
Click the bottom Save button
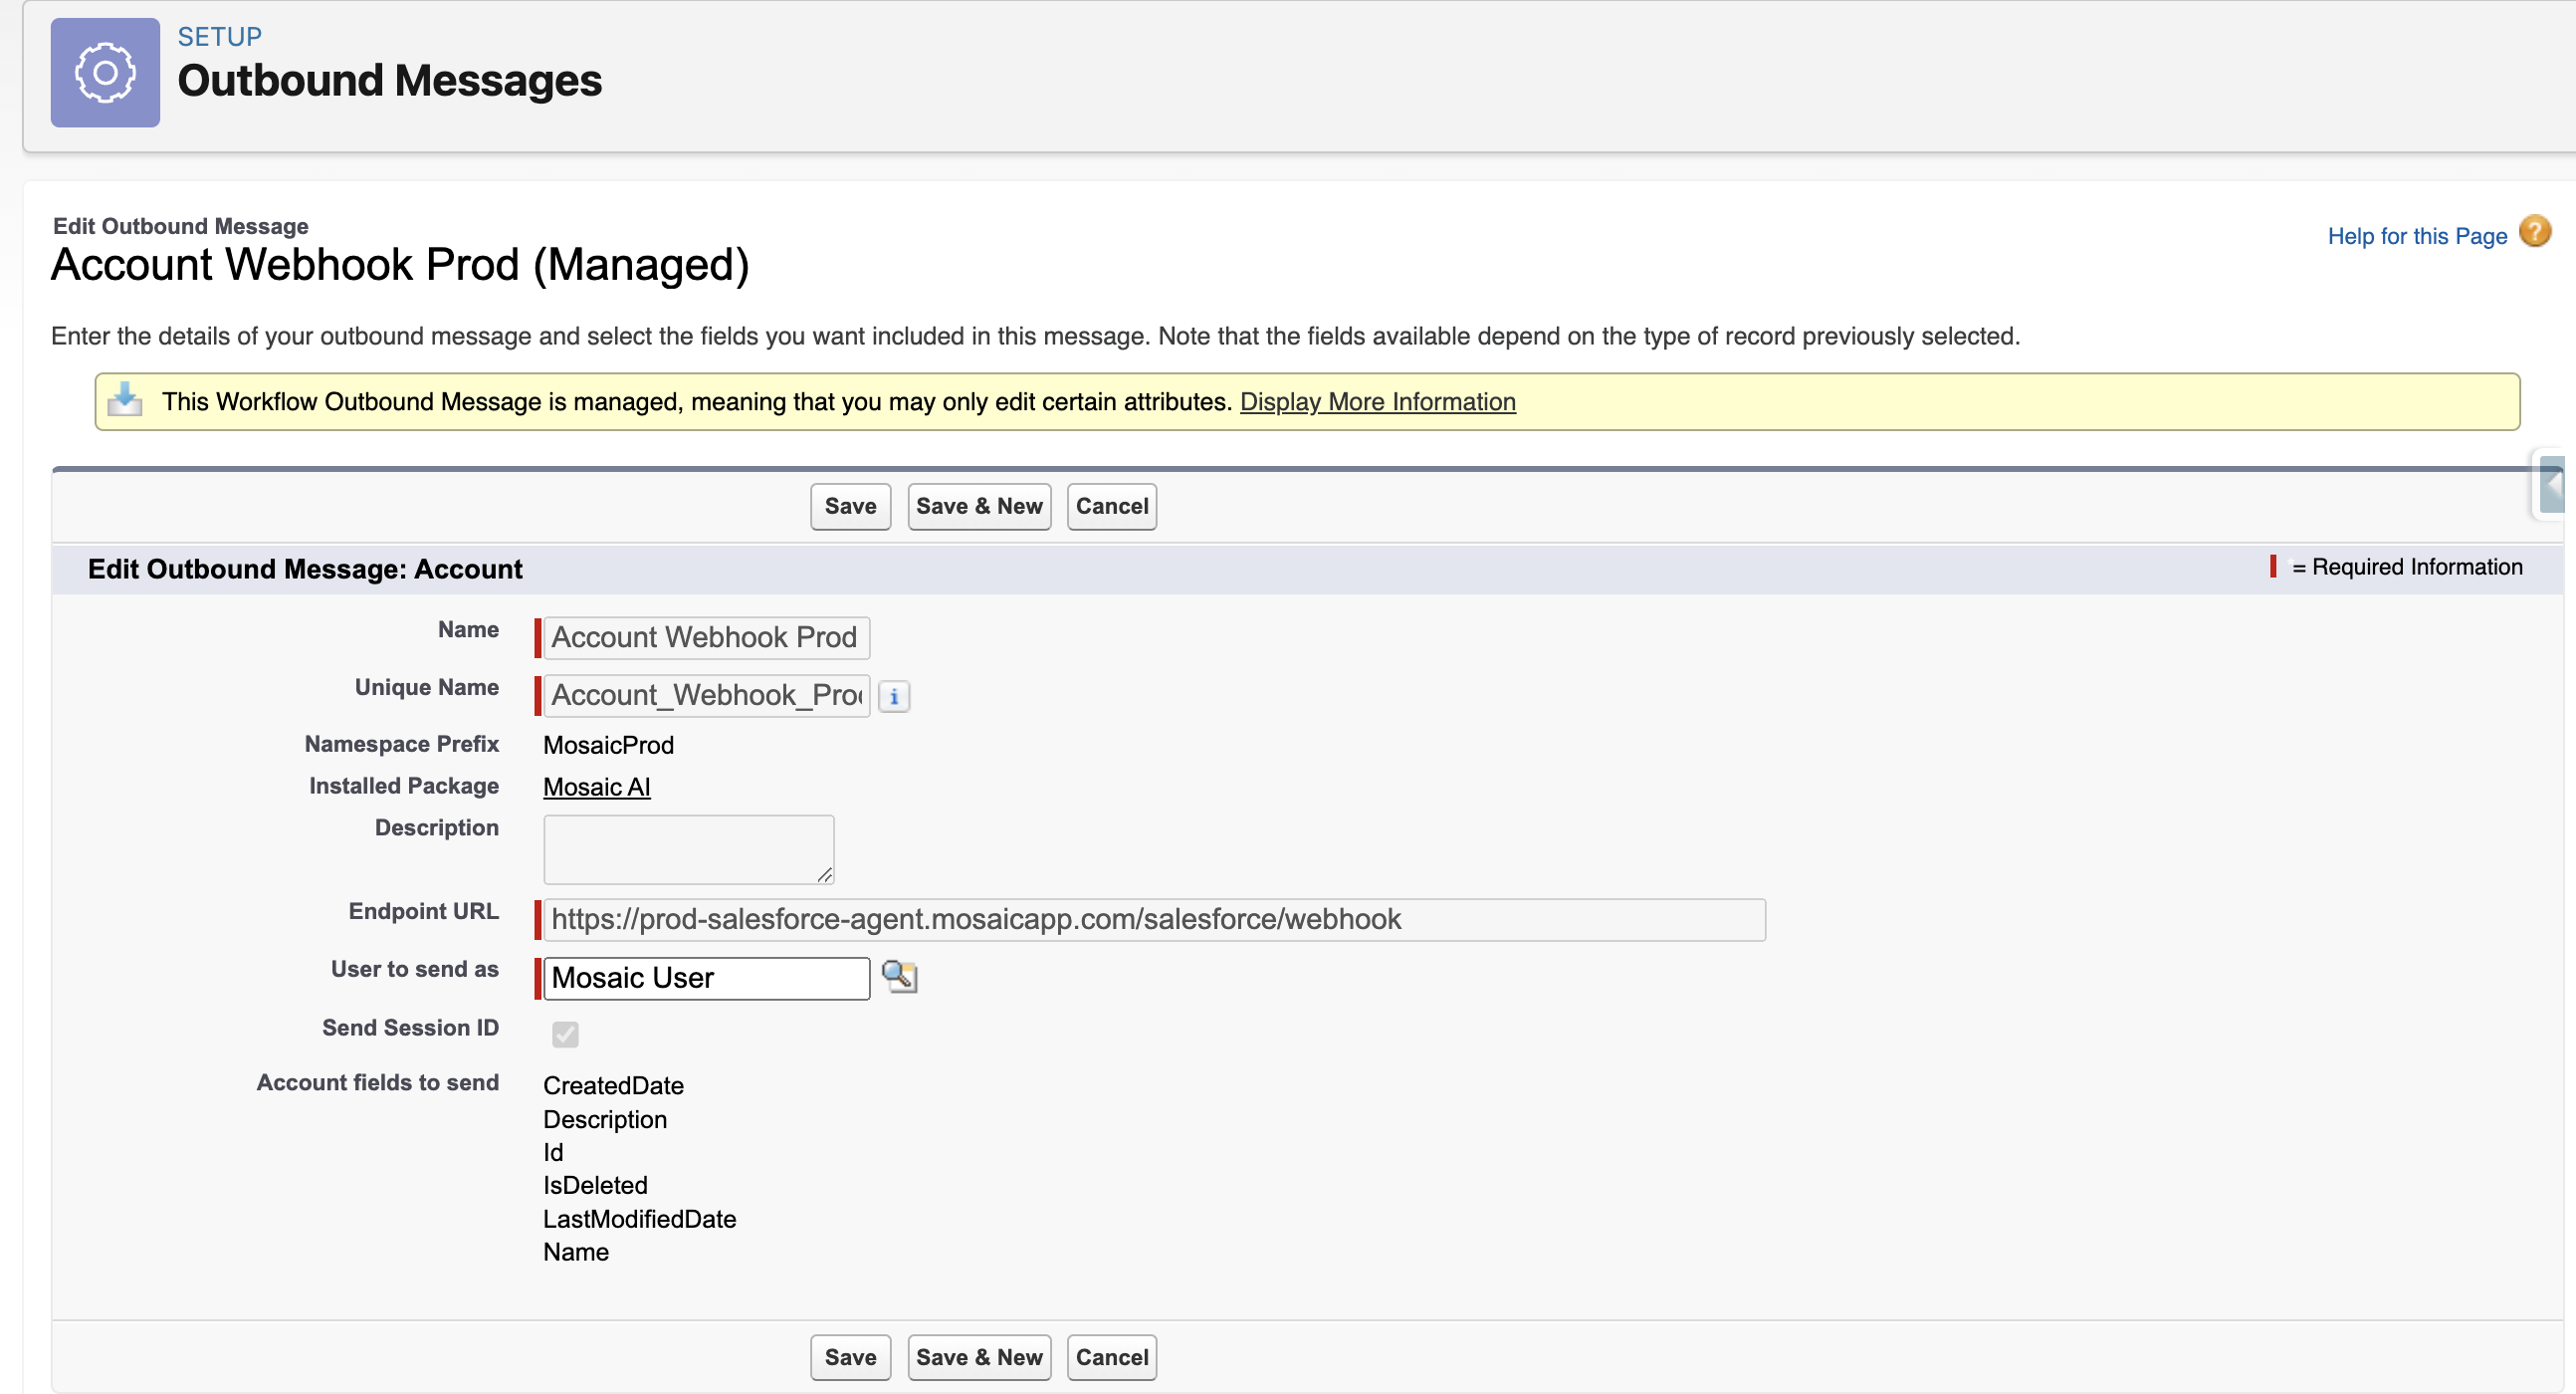tap(850, 1357)
